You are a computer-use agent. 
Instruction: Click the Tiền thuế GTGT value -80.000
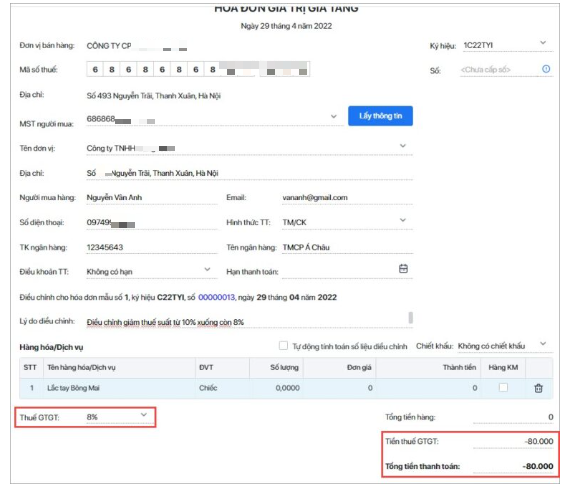[x=539, y=441]
